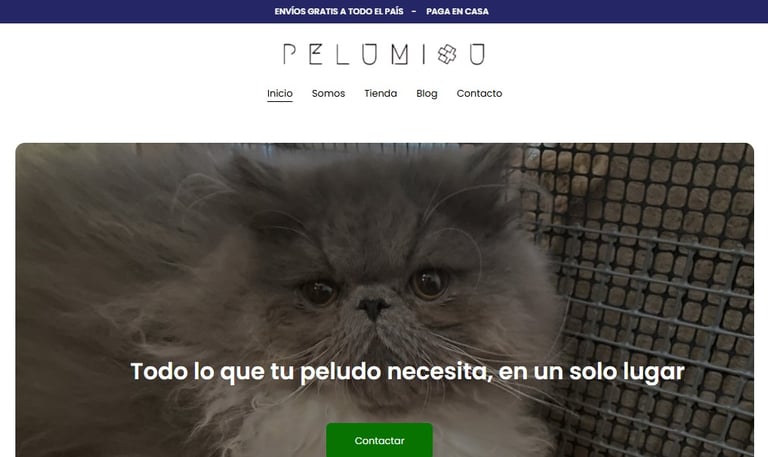Image resolution: width=768 pixels, height=457 pixels.
Task: Click the E letter in the logo
Action: tap(315, 54)
